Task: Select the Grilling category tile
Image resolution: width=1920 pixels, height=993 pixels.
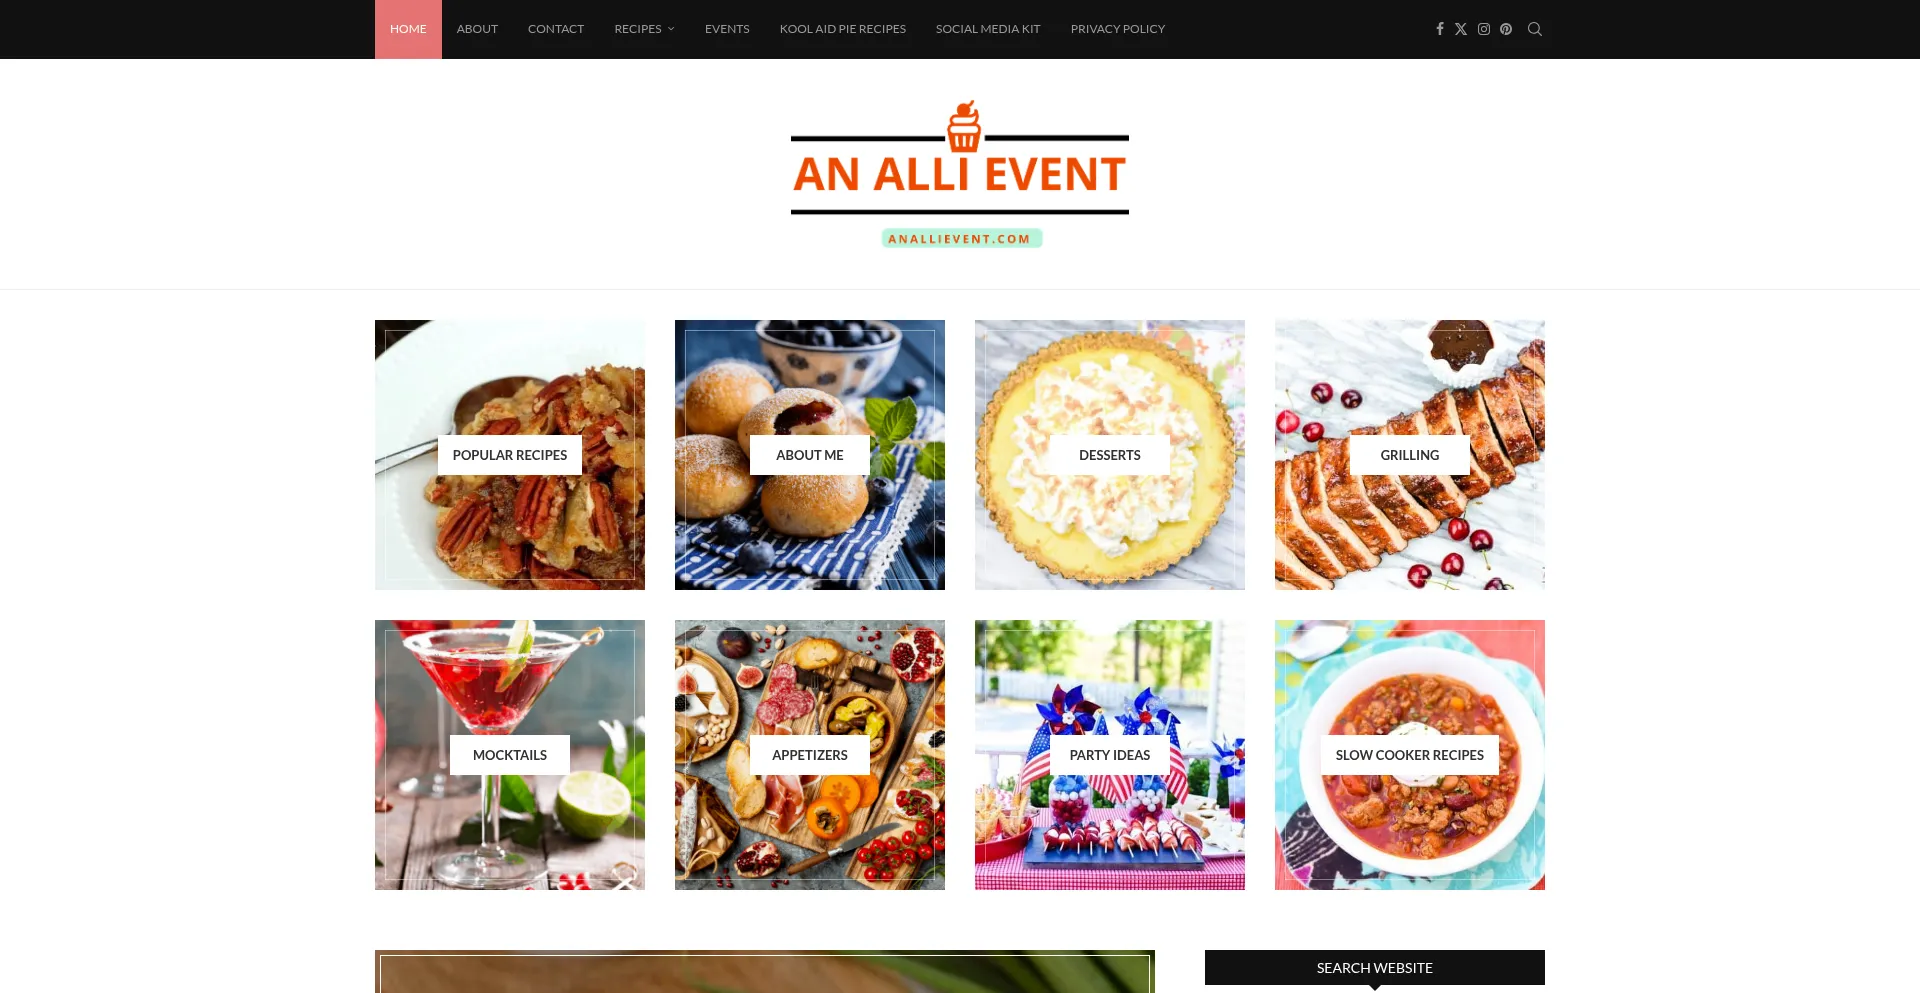Action: 1410,455
